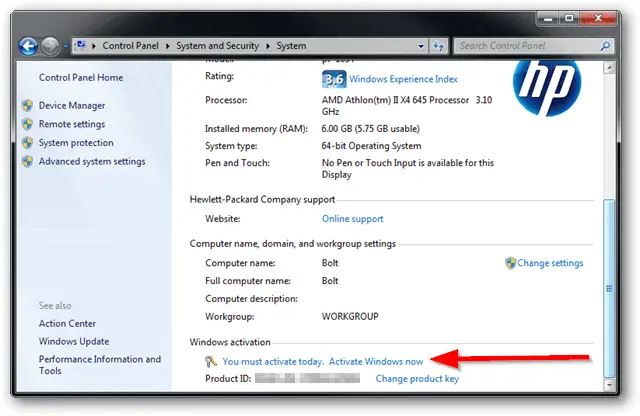Click the greyed Forward navigation button
640x416 pixels.
(50, 46)
